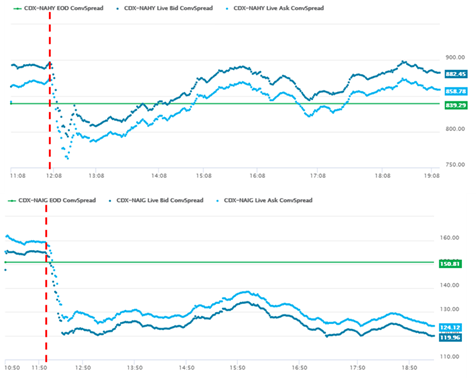Toggle the CDX-NAIG Live Bid ConvSpread legend entry

pos(156,200)
